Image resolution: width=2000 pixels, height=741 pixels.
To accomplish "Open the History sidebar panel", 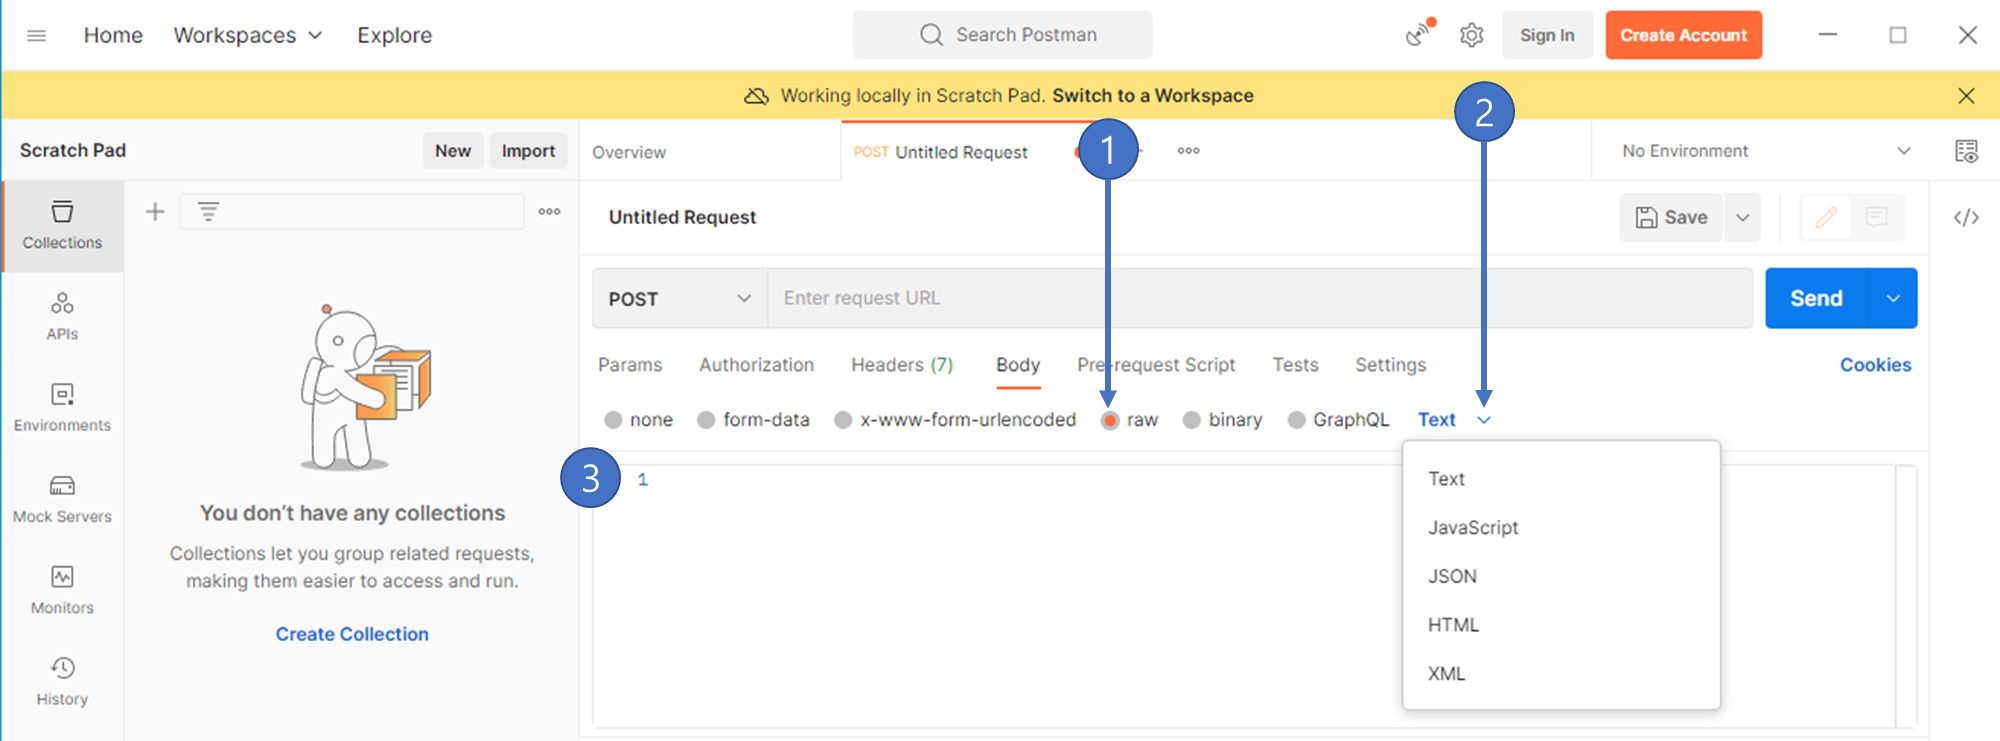I will click(x=62, y=681).
